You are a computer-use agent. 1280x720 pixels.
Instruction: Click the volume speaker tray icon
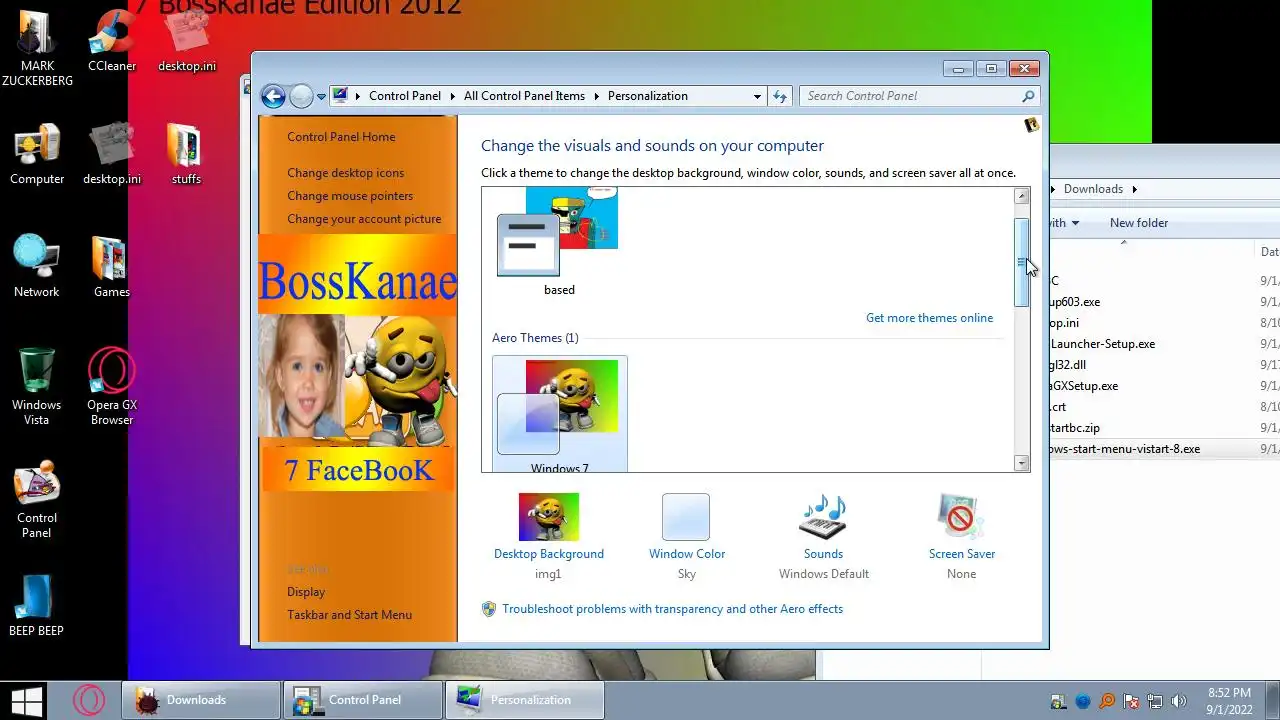tap(1178, 701)
